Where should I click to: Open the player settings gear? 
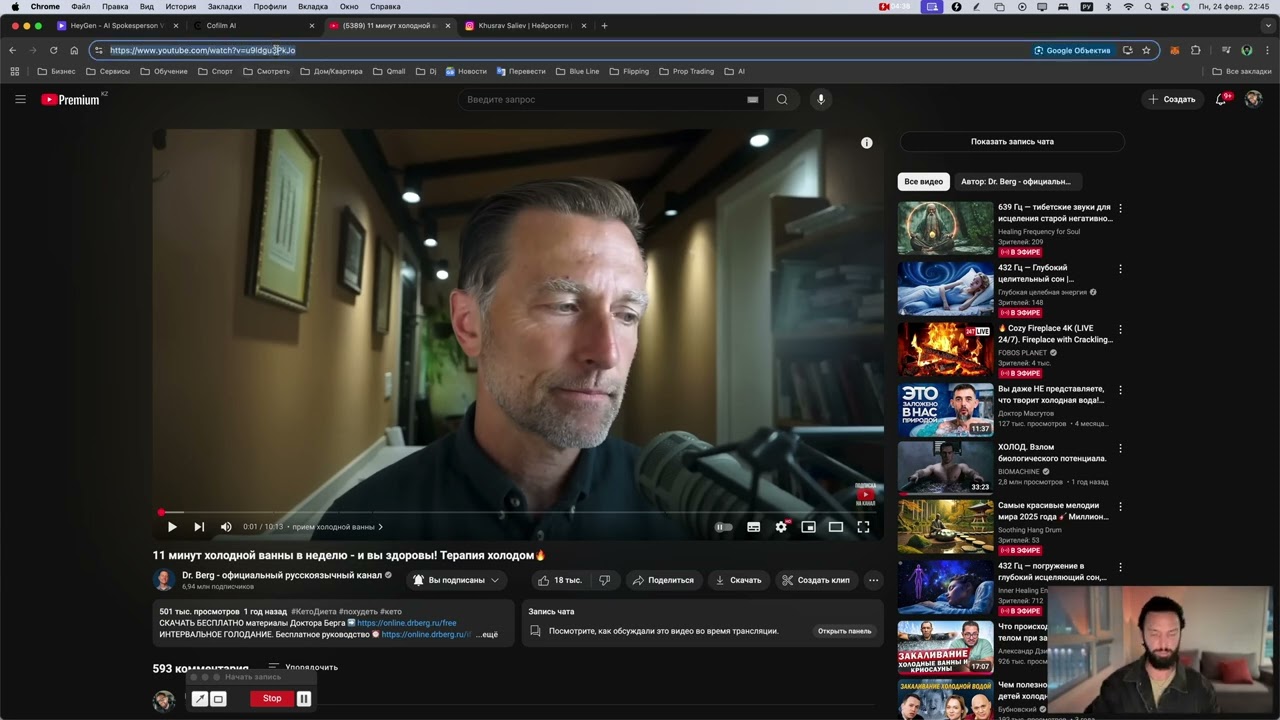click(781, 527)
